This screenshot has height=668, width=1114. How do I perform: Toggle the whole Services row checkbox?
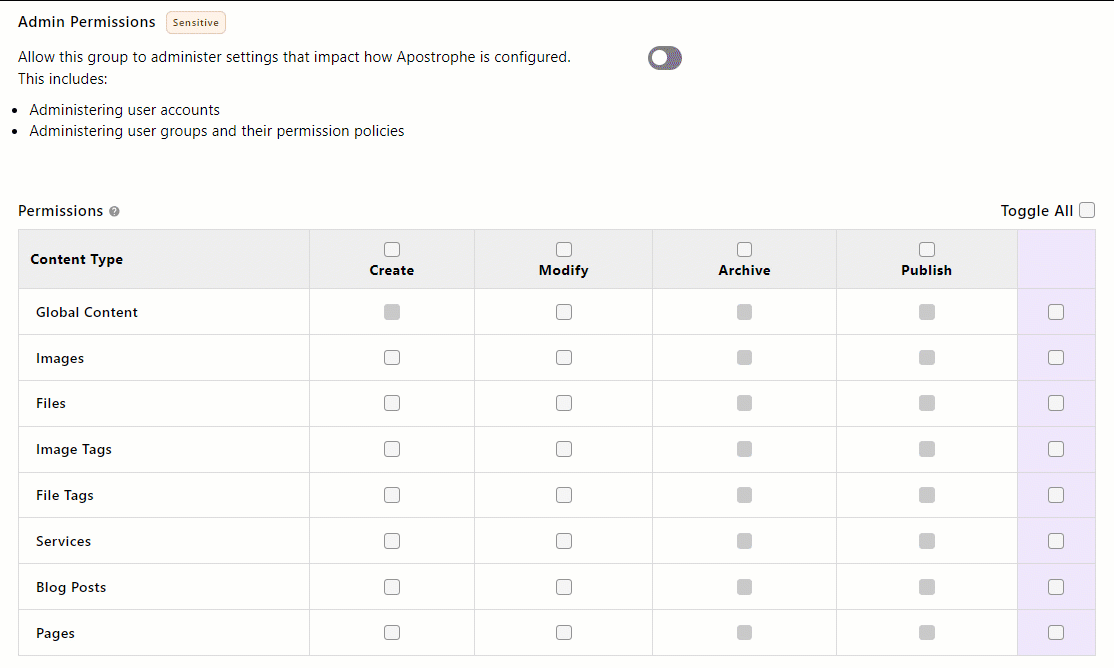[1056, 541]
